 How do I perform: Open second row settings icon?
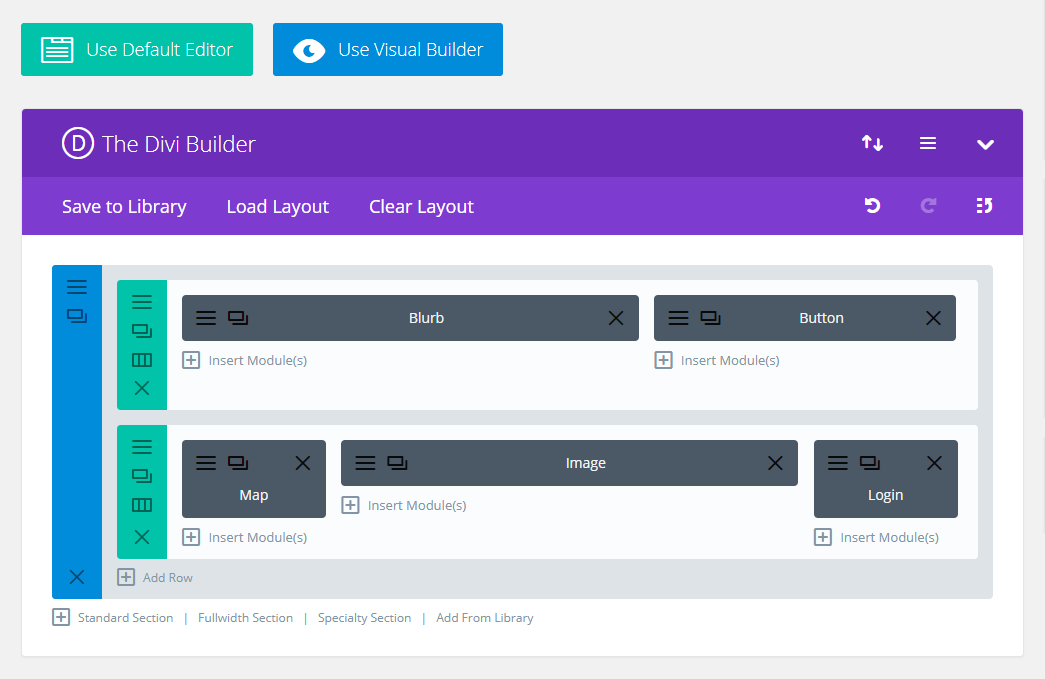[142, 446]
